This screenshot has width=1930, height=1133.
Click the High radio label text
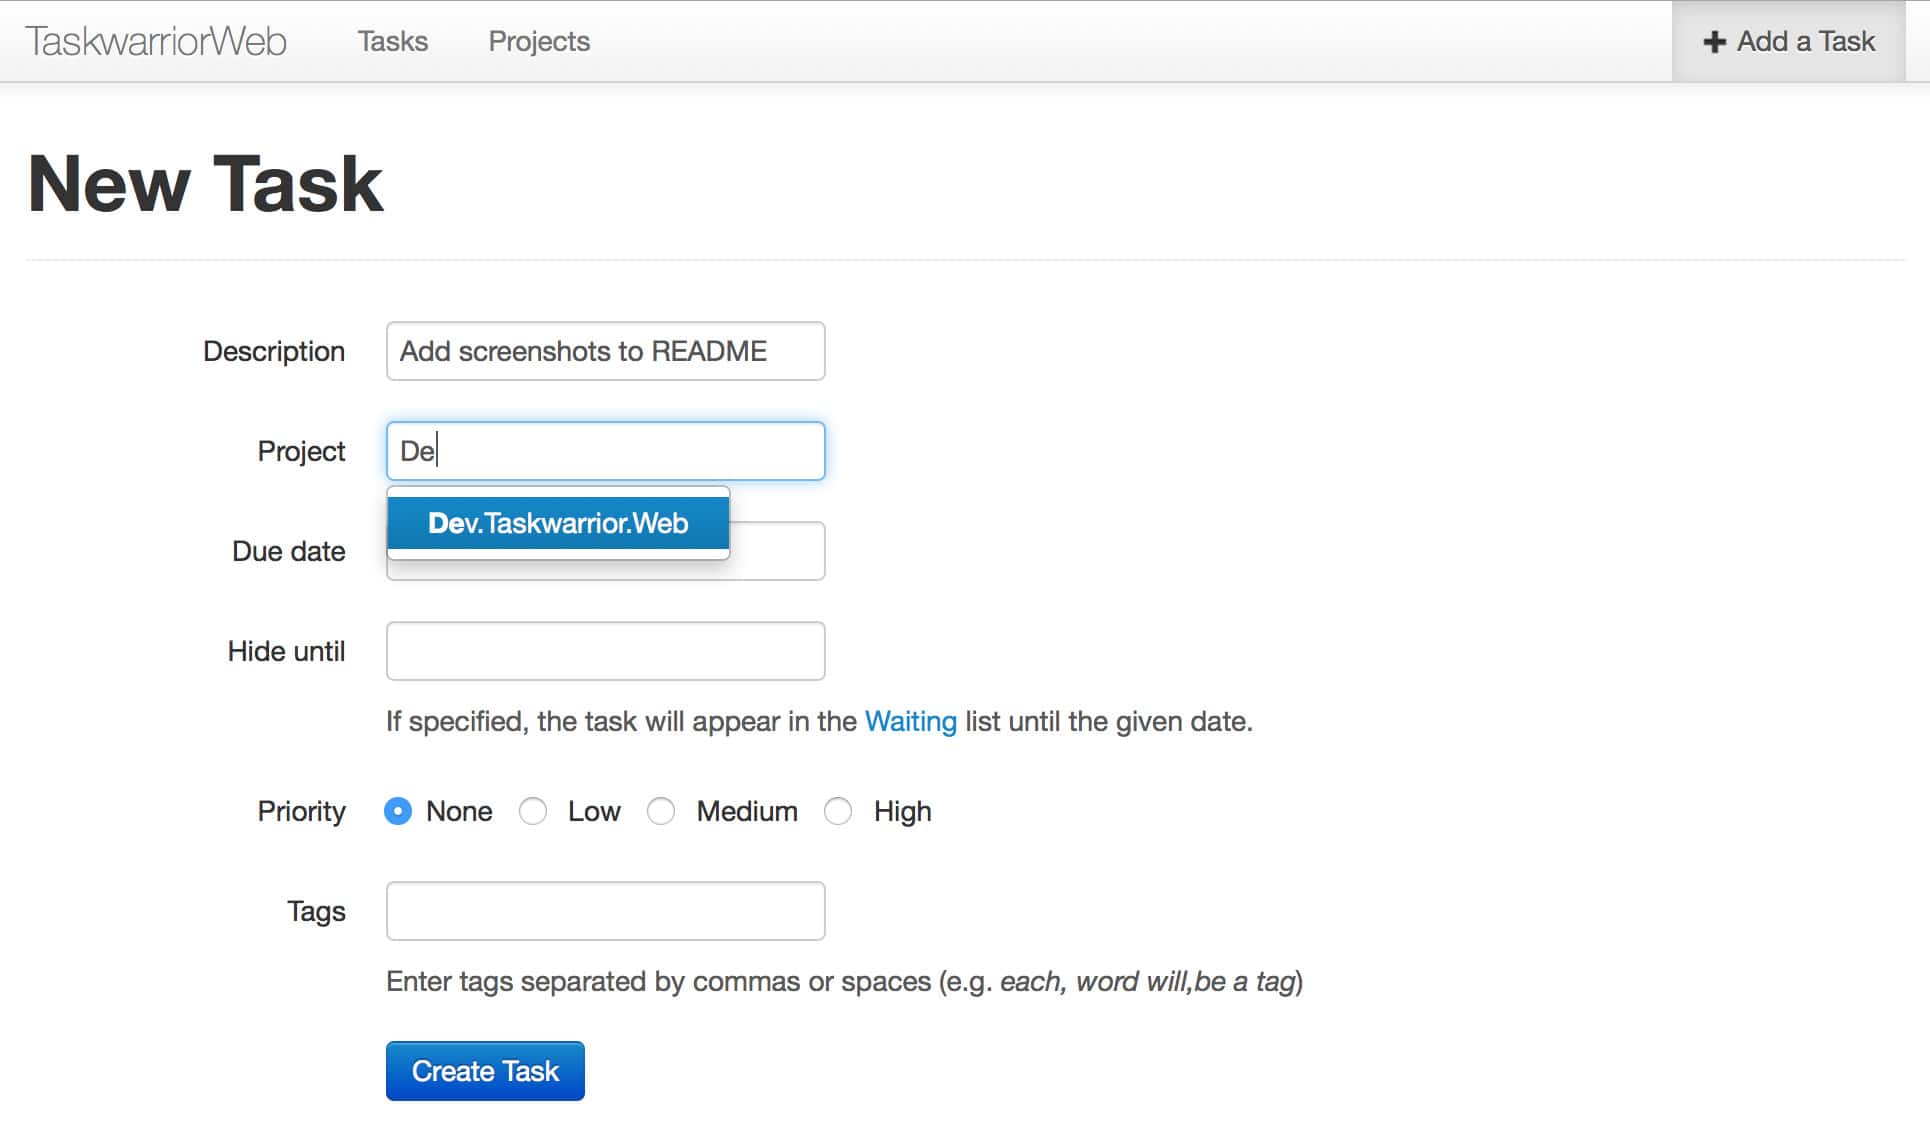coord(902,811)
